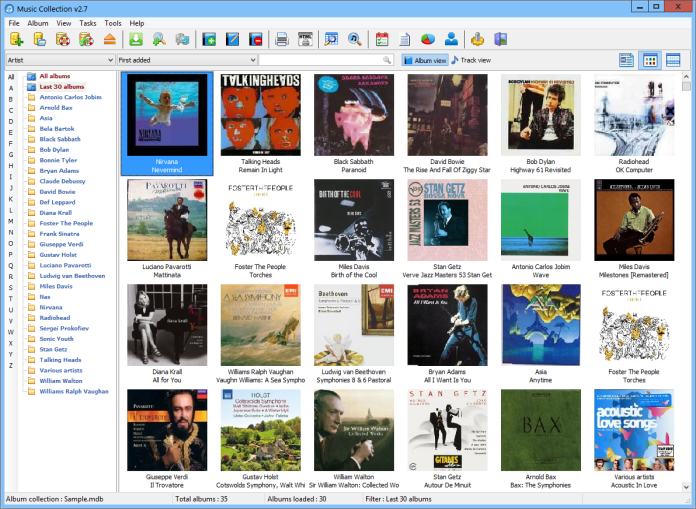This screenshot has height=509, width=696.
Task: Click the print icon in toolbar
Action: click(x=282, y=40)
